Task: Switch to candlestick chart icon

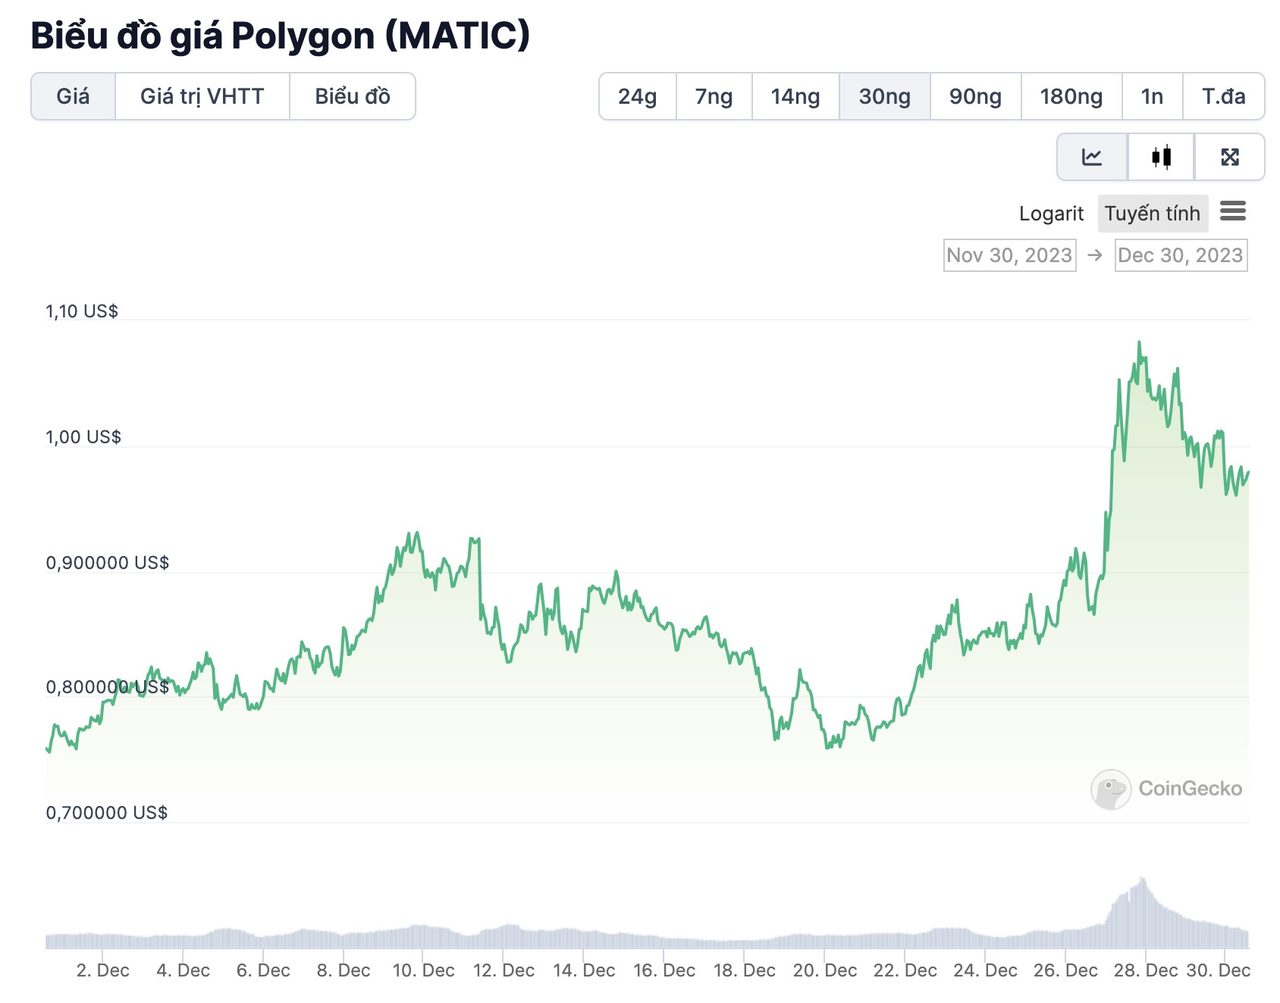Action: (1161, 157)
